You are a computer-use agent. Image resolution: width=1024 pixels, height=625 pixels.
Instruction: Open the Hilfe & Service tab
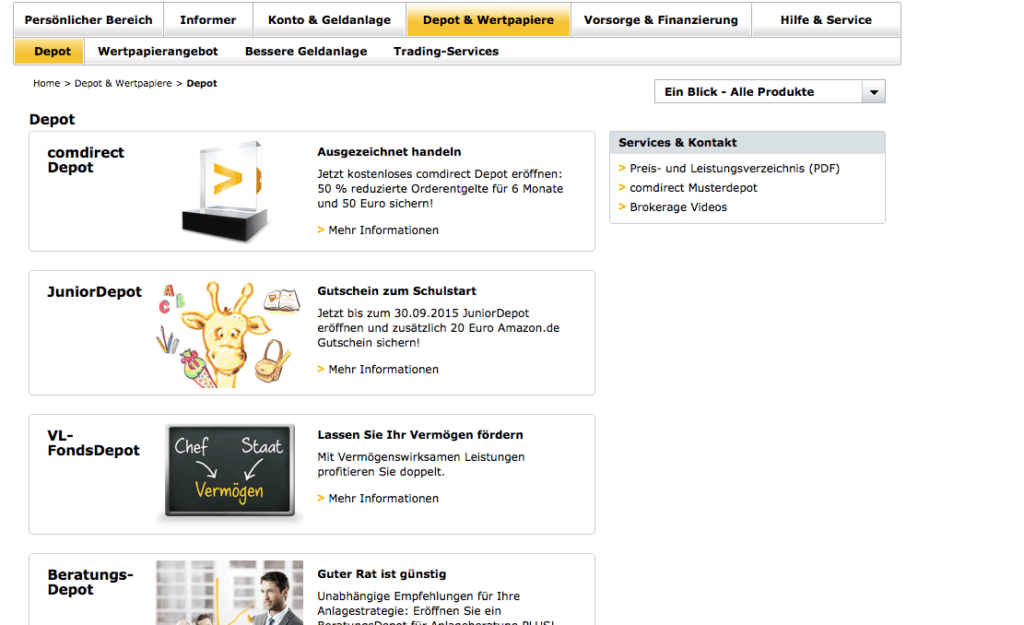pos(826,20)
